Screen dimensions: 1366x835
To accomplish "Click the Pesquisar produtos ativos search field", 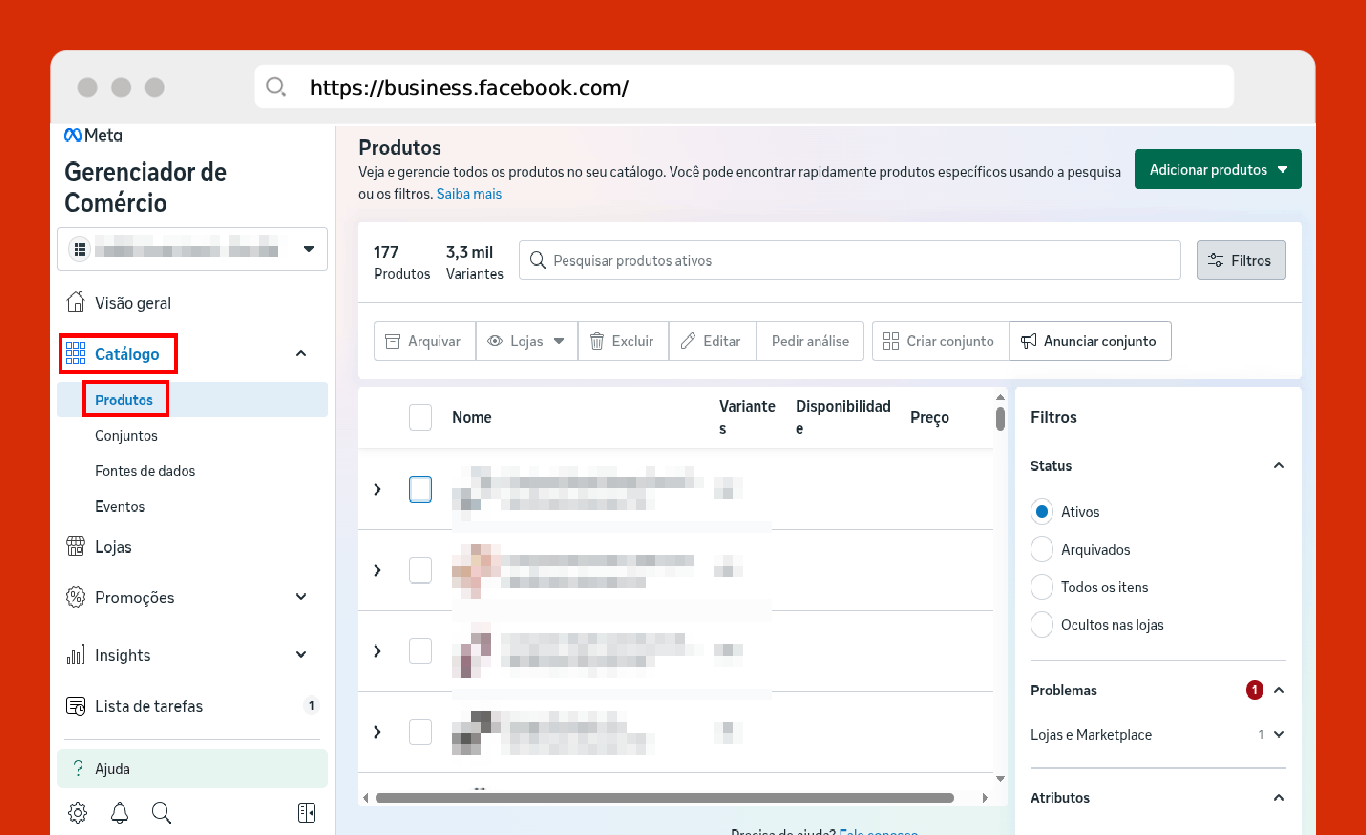I will point(850,260).
